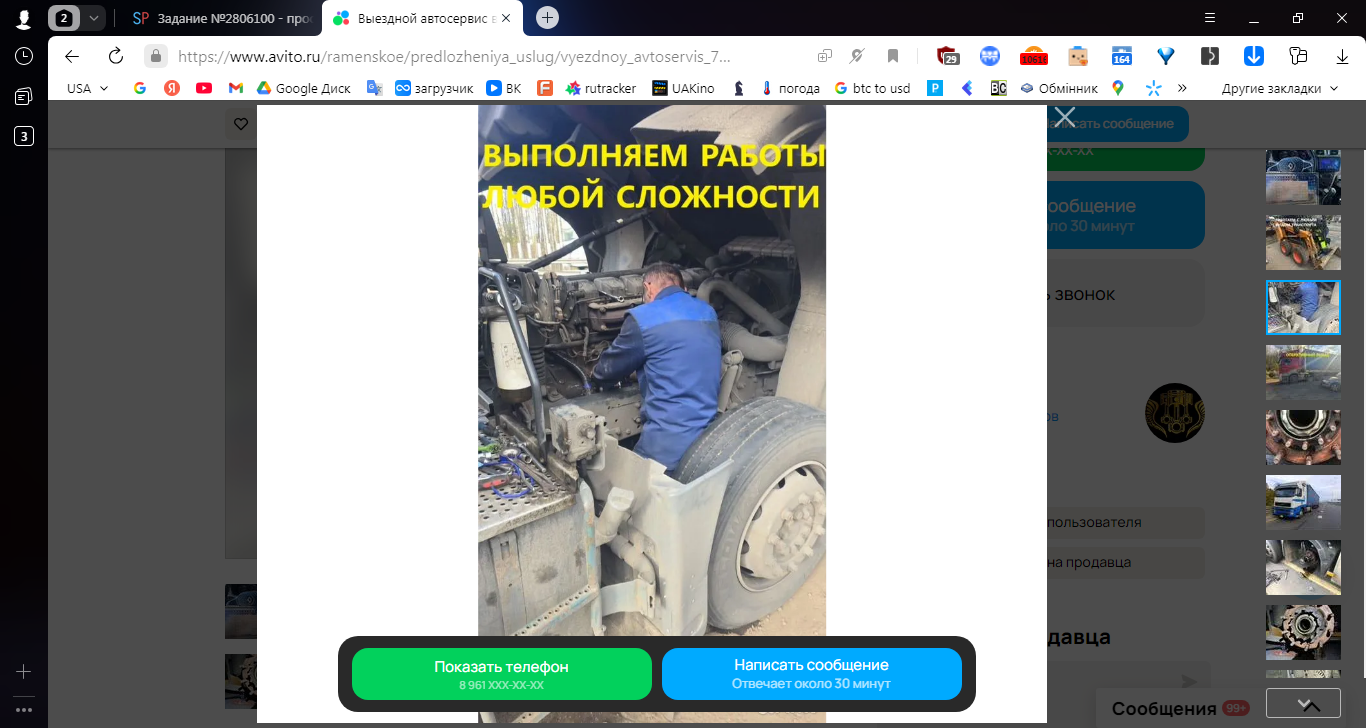Open the blue download-arrow extension icon
The image size is (1366, 728).
pos(1254,56)
